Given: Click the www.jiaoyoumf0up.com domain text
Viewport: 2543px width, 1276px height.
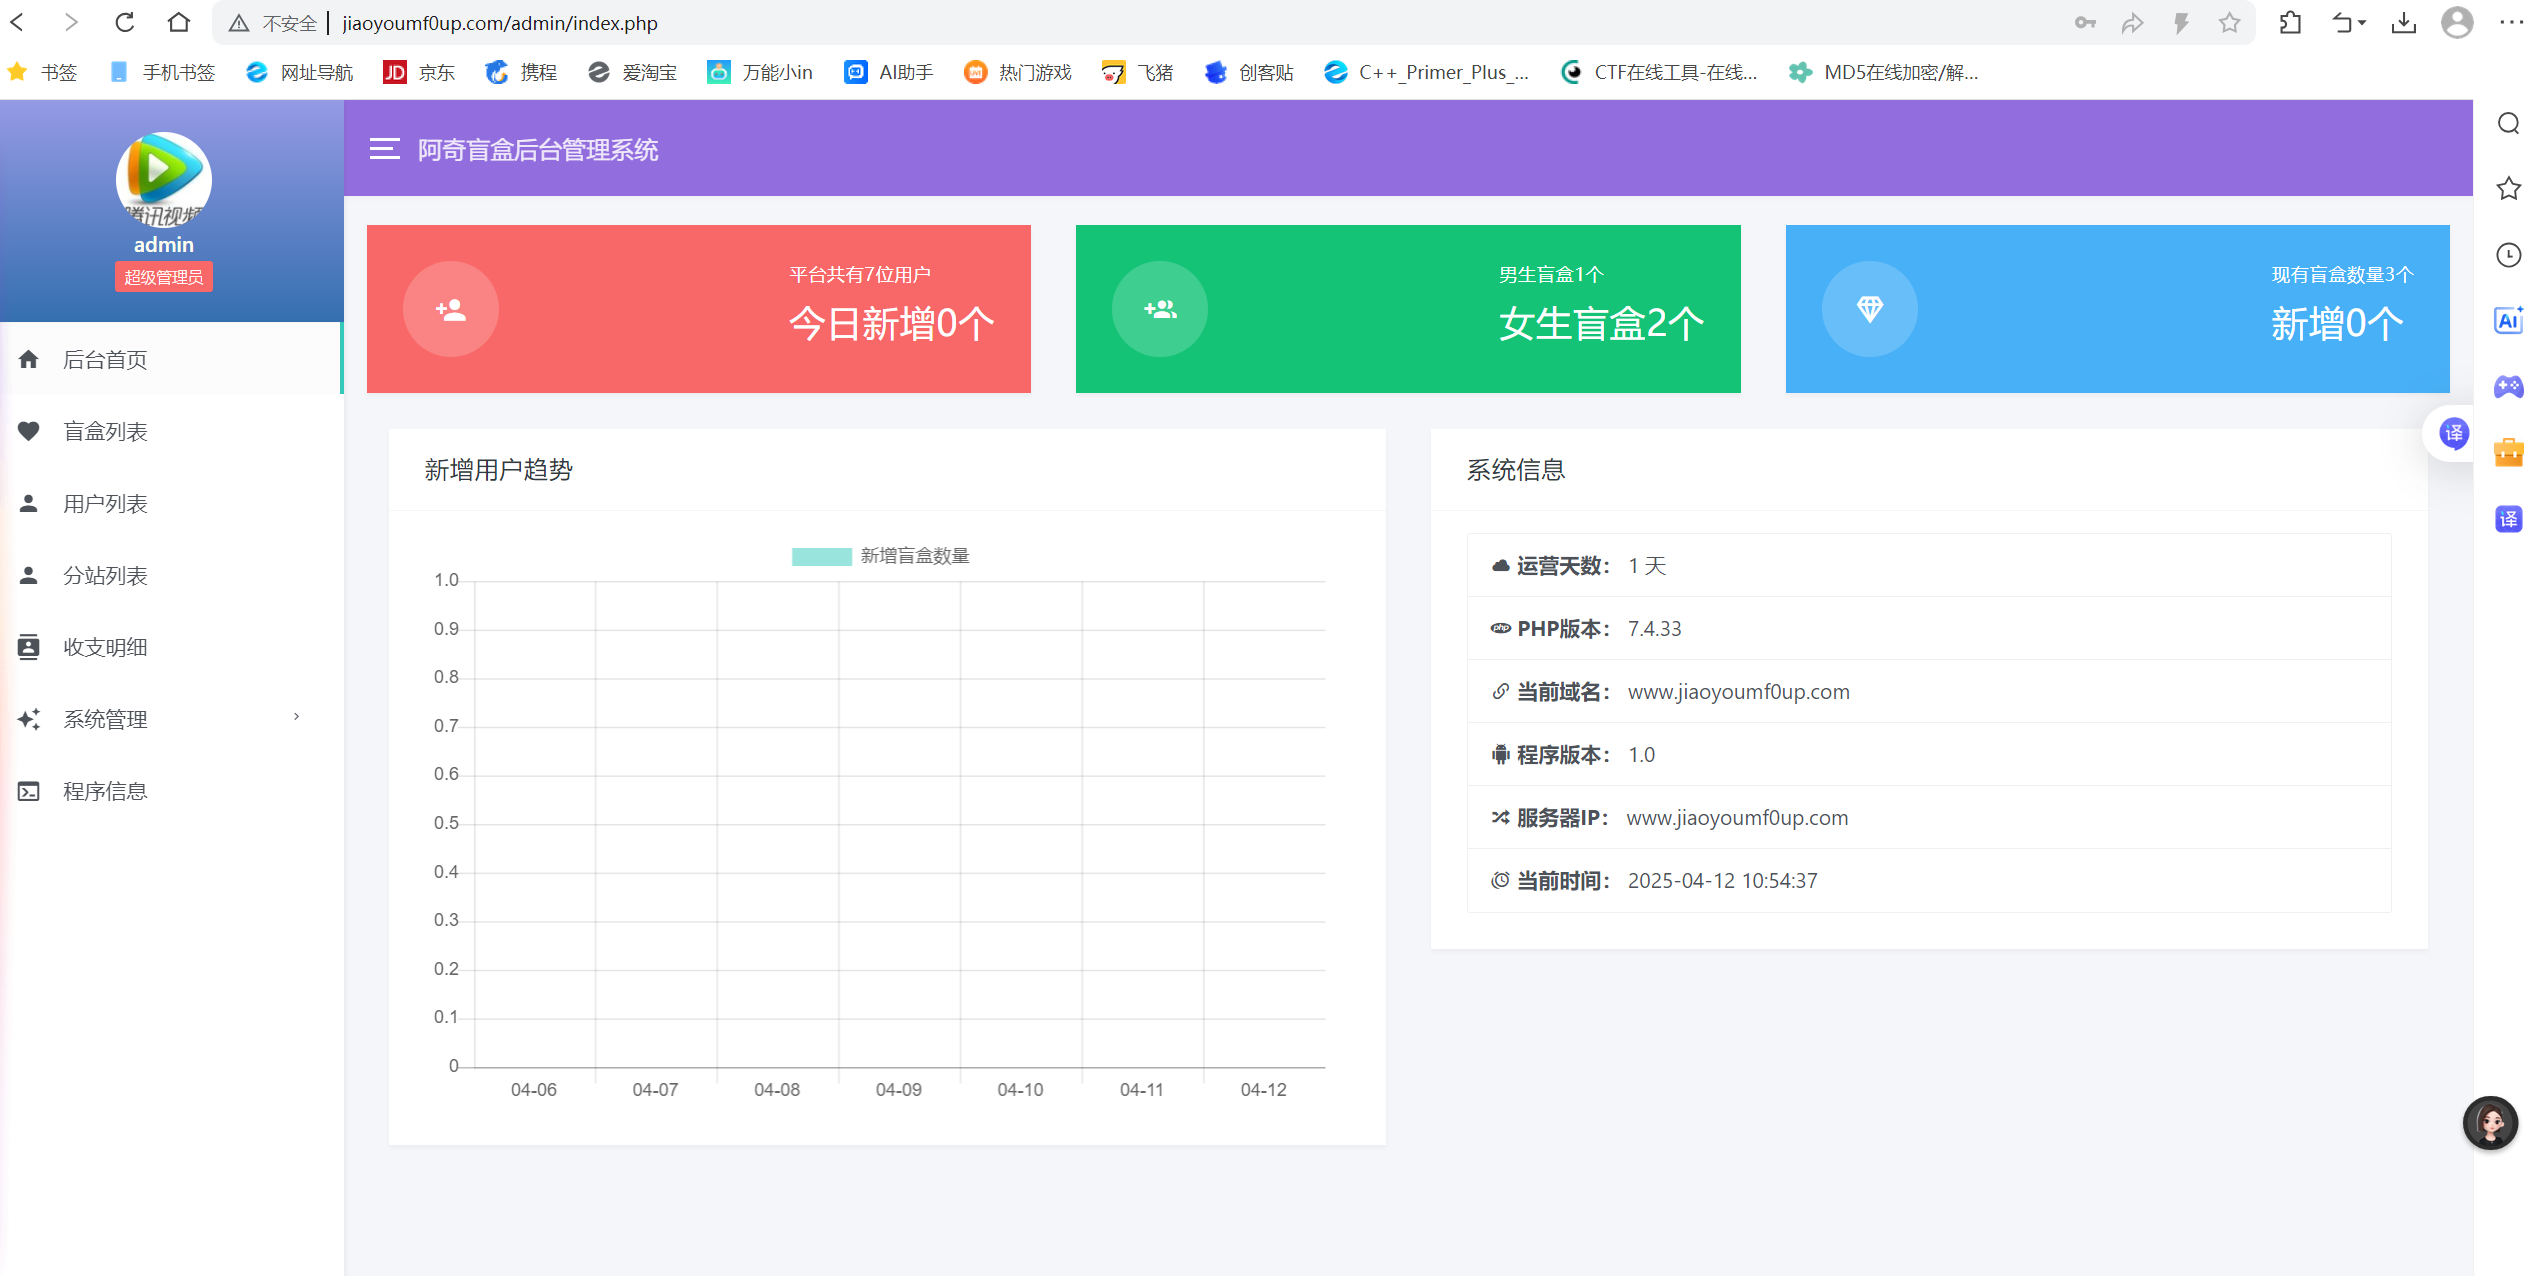Looking at the screenshot, I should 1738,691.
